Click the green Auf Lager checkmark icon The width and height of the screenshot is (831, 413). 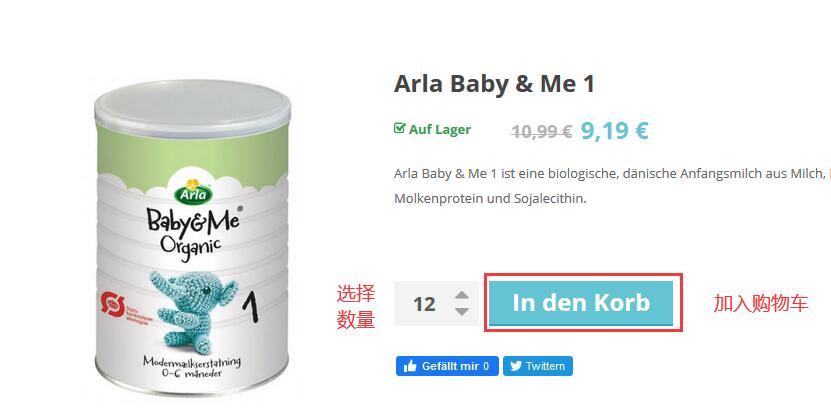point(400,128)
